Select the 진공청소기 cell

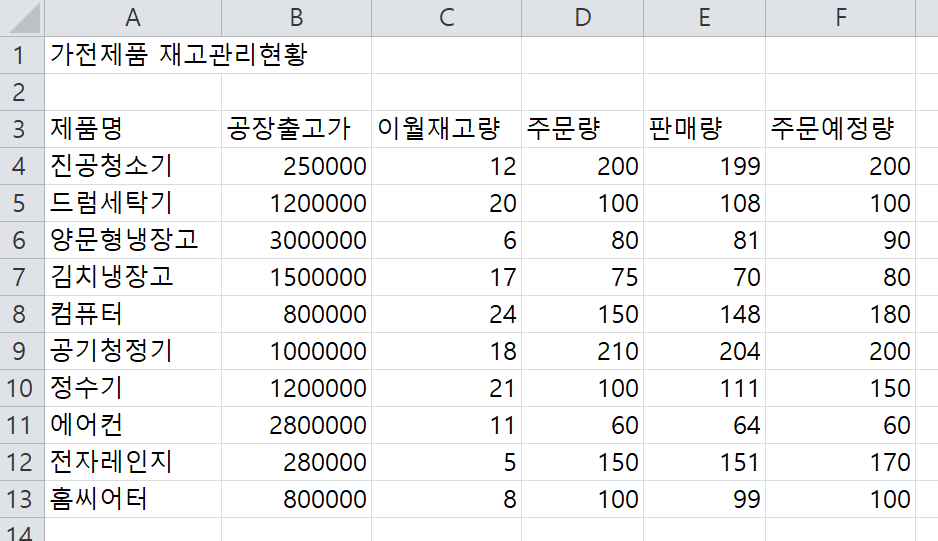pos(133,166)
